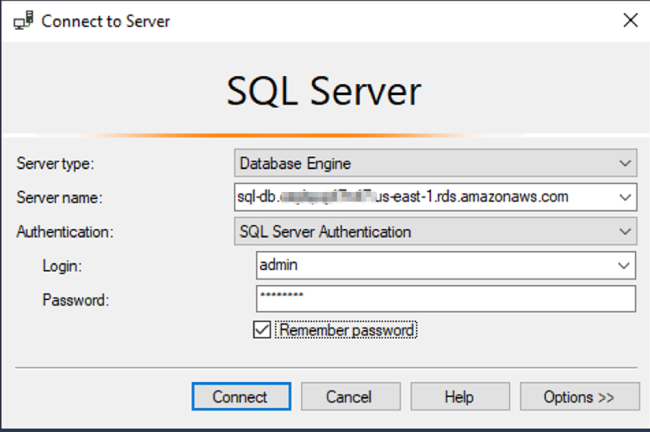Click the Connect to Server title icon
Viewport: 650px width, 432px height.
(23, 21)
